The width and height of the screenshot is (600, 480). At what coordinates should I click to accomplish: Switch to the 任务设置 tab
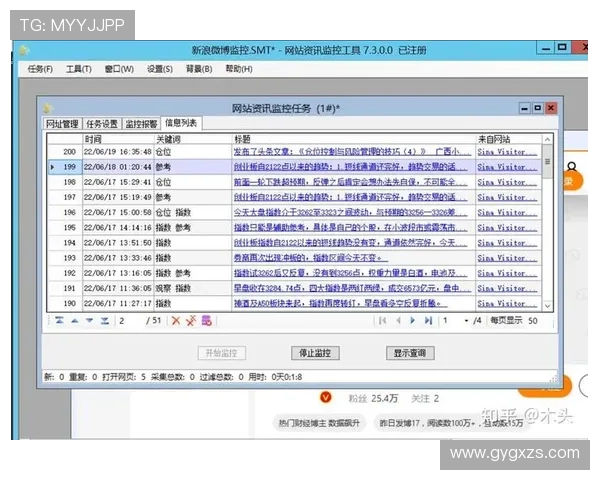[102, 124]
